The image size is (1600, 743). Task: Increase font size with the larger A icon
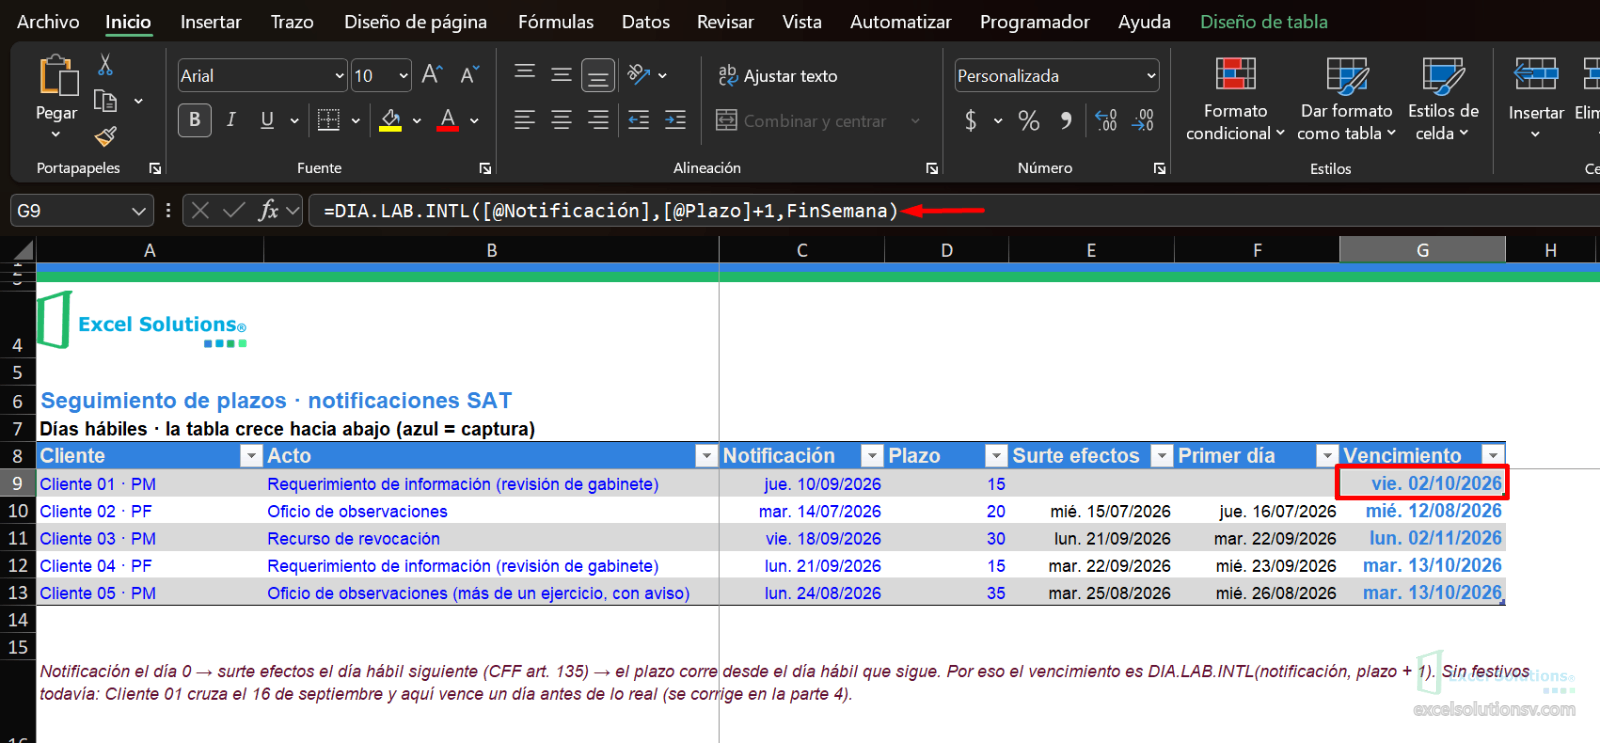432,75
